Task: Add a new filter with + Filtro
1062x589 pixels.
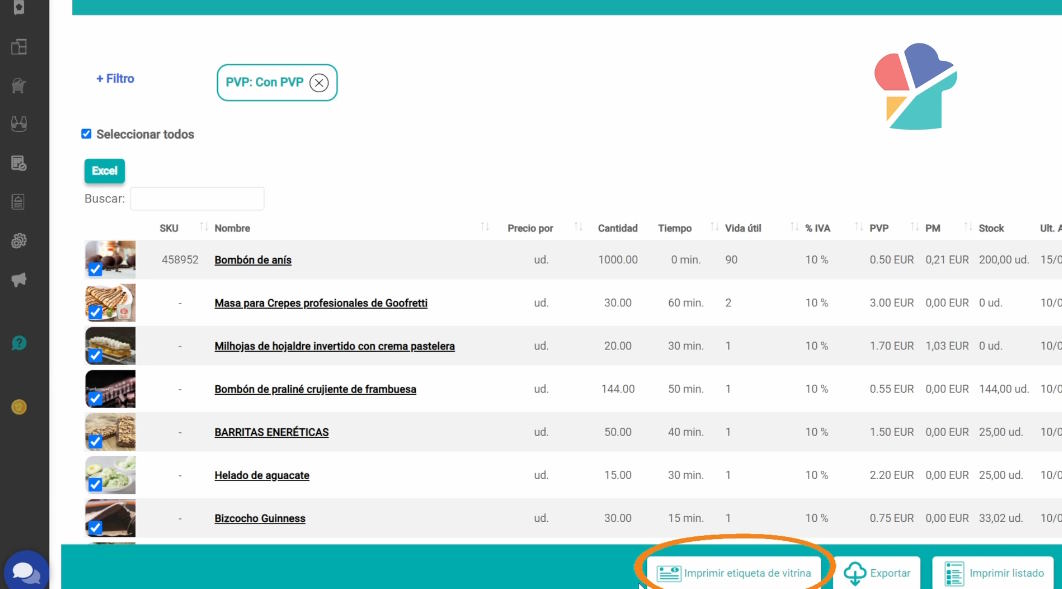Action: click(115, 79)
